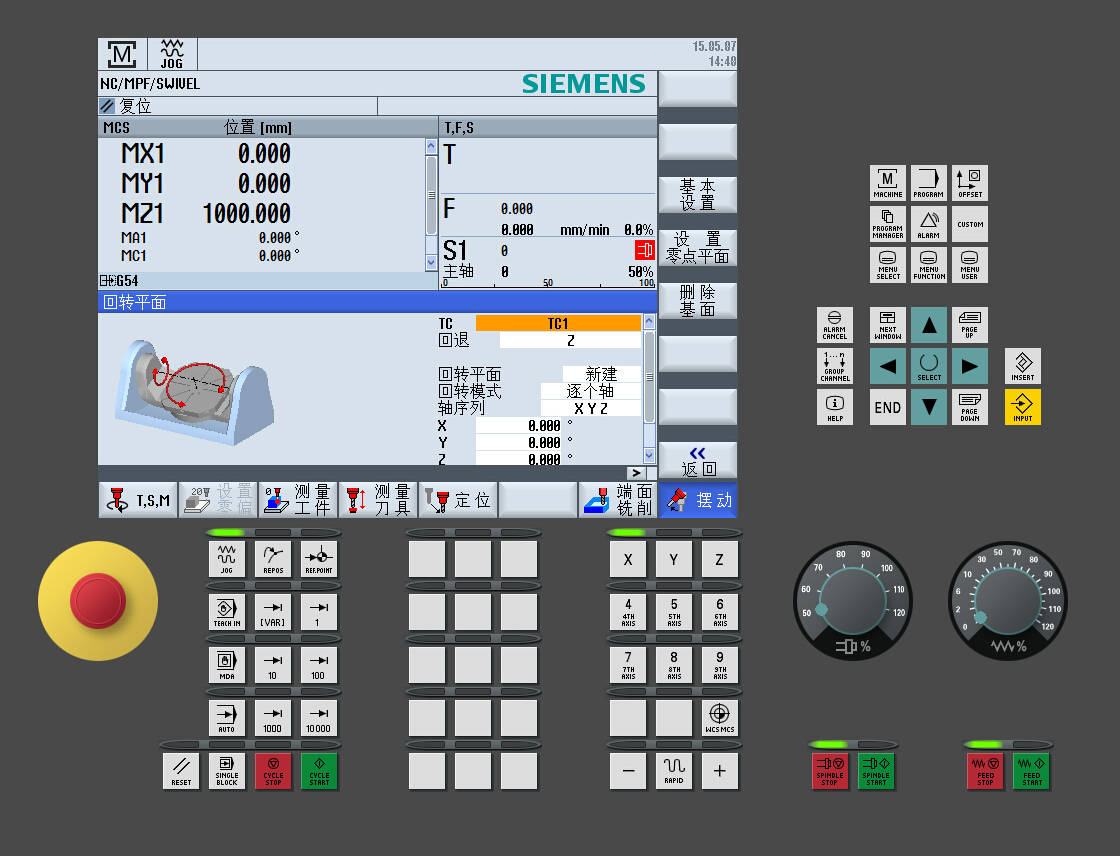Enable JOG mode key

[x=227, y=559]
